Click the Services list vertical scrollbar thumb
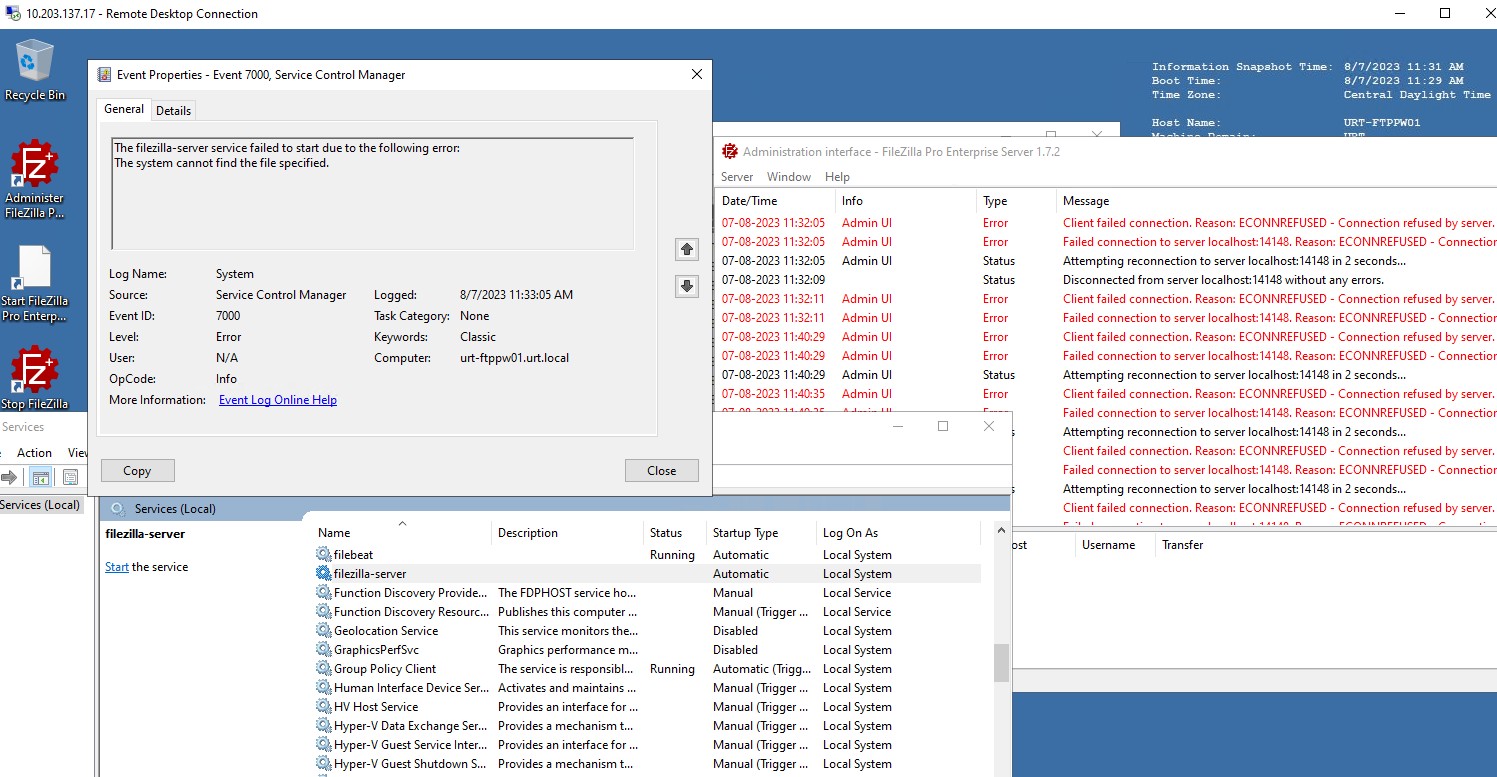1497x777 pixels. coord(1001,662)
